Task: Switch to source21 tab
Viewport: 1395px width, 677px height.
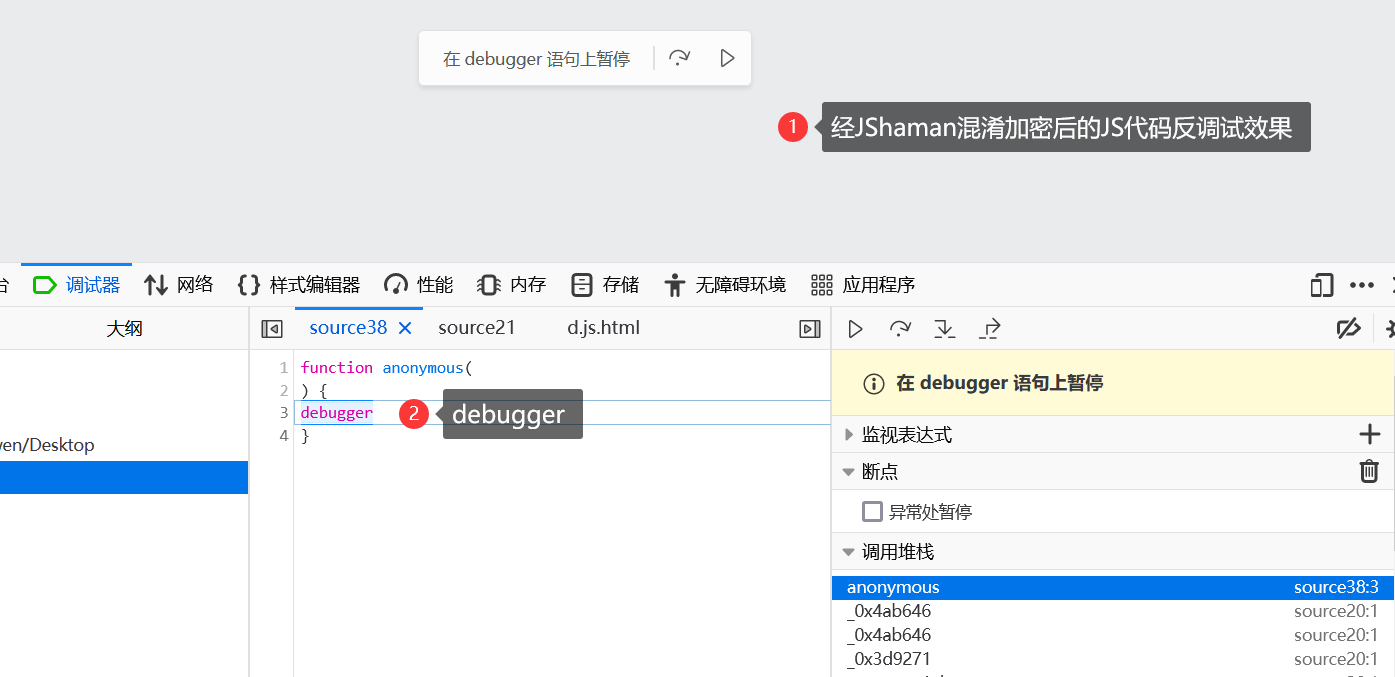Action: click(x=476, y=328)
